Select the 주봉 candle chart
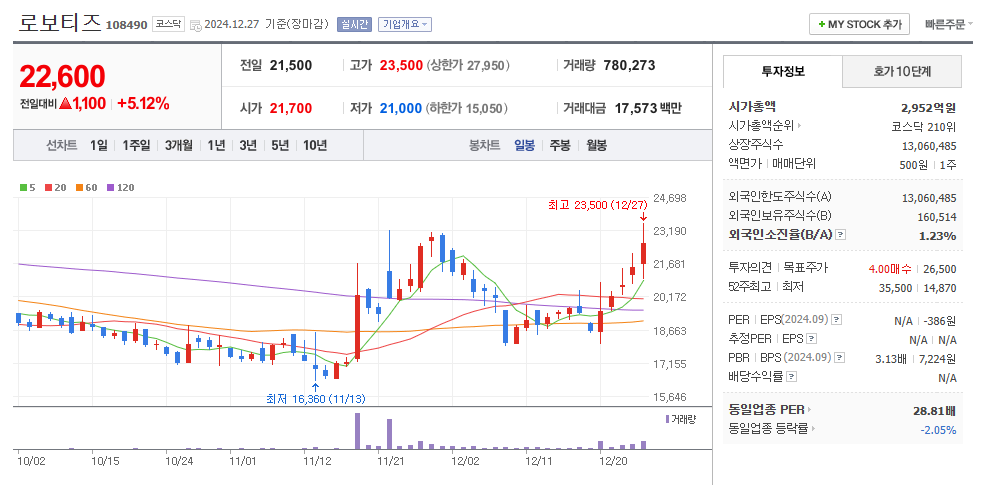Viewport: 981px width, 485px height. [560, 145]
